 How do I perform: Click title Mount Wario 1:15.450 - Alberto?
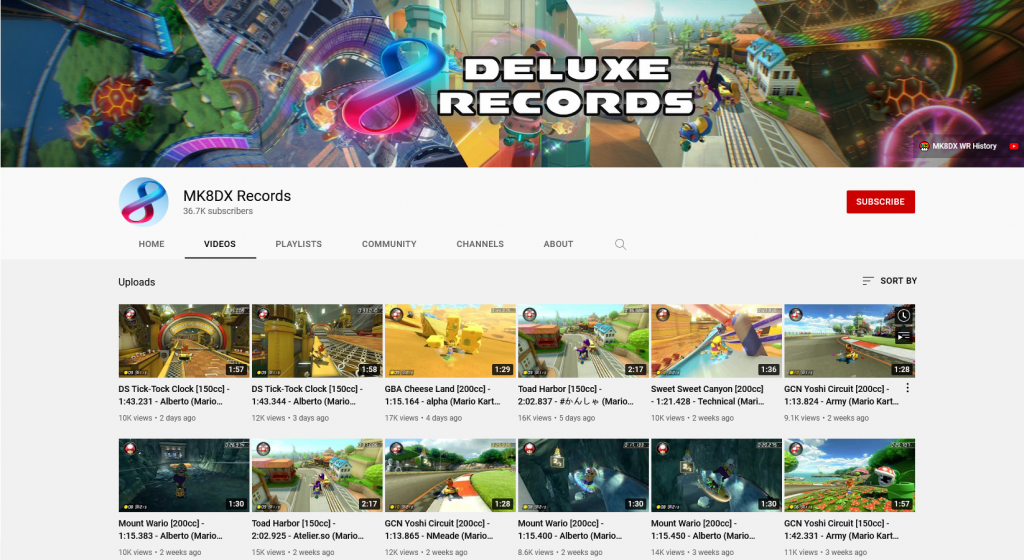(703, 529)
